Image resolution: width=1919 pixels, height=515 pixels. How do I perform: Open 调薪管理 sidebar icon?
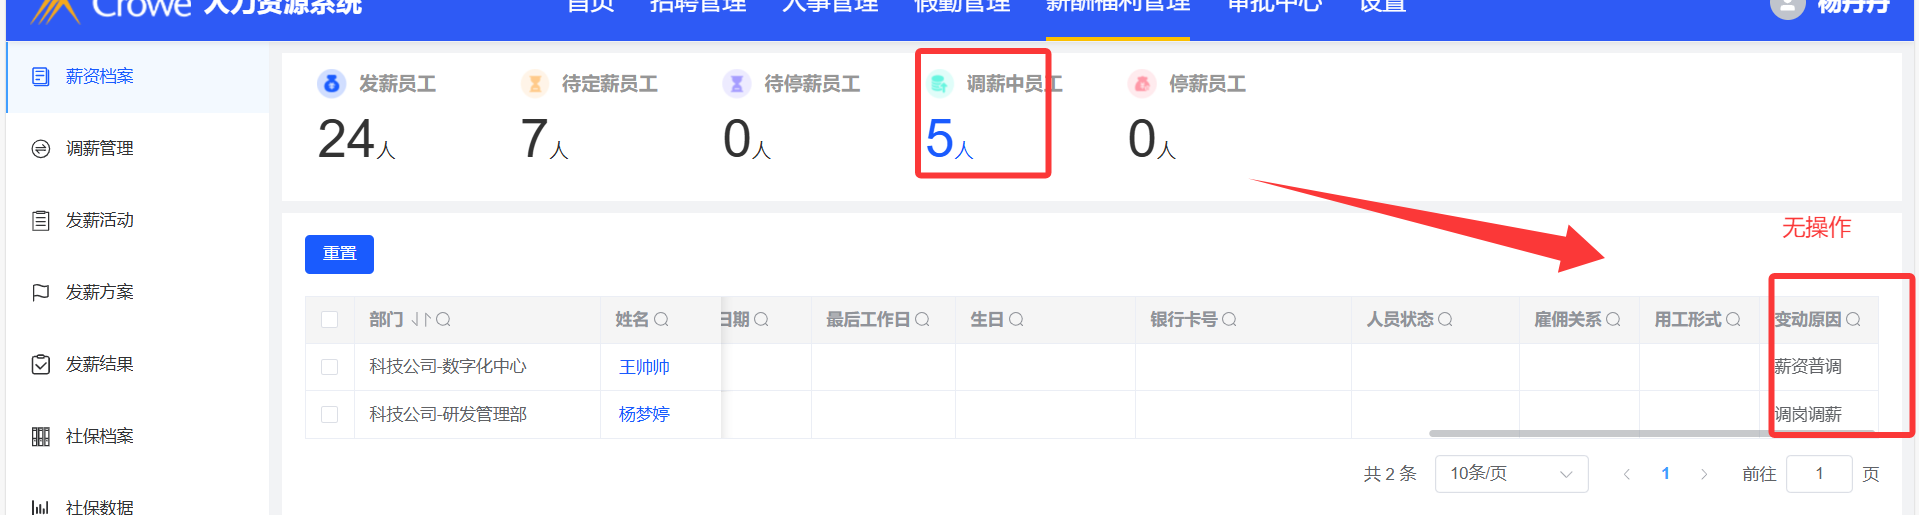pyautogui.click(x=41, y=149)
